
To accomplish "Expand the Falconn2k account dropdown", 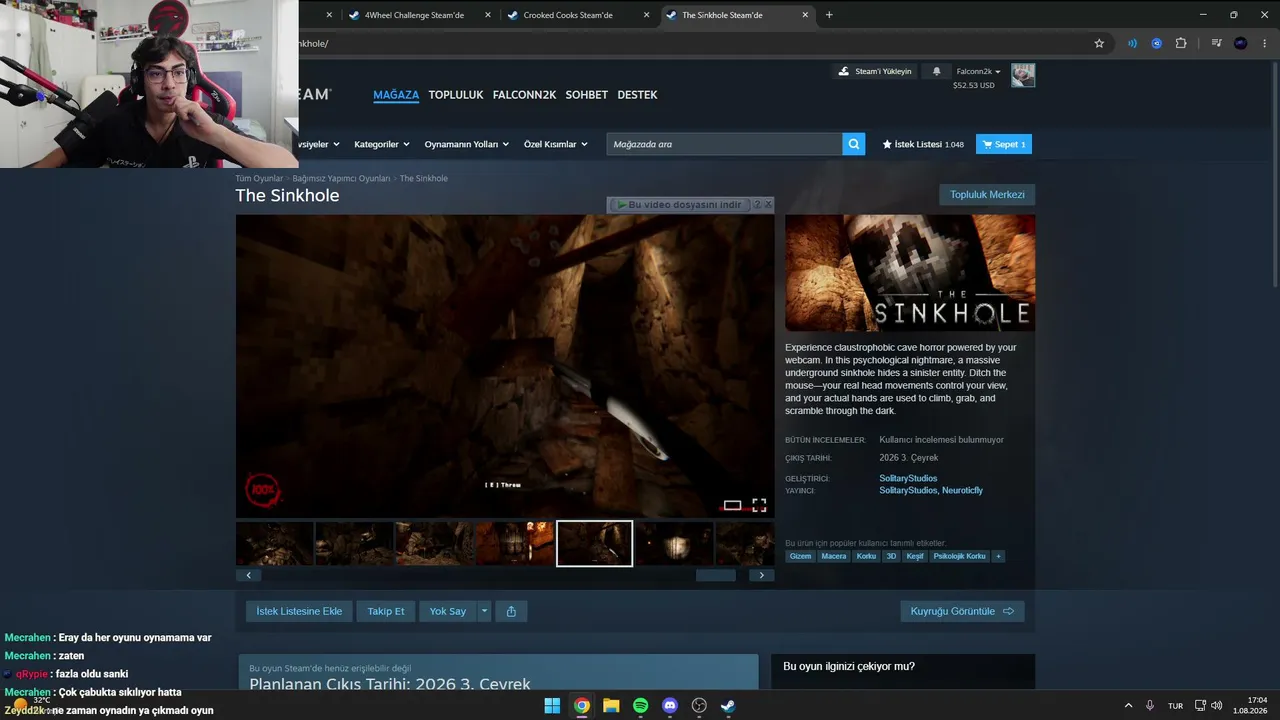I will [x=978, y=72].
